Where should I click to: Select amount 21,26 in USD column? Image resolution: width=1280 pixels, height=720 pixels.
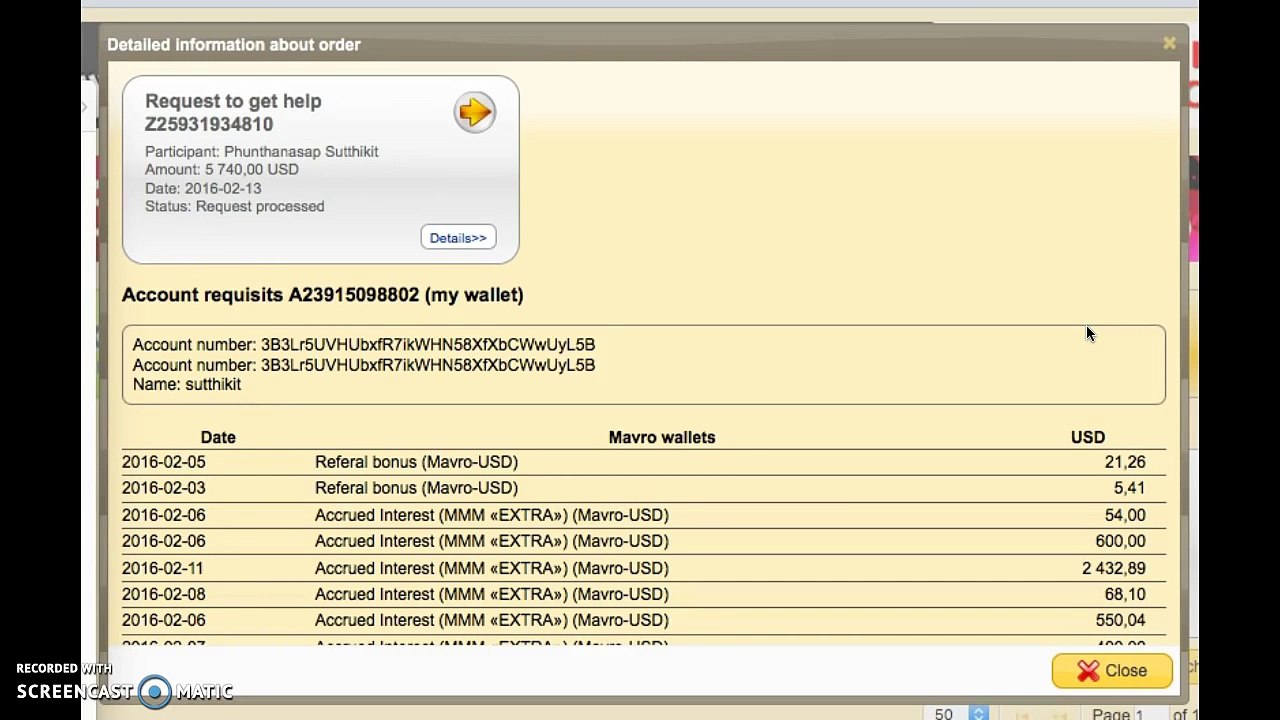[1125, 462]
